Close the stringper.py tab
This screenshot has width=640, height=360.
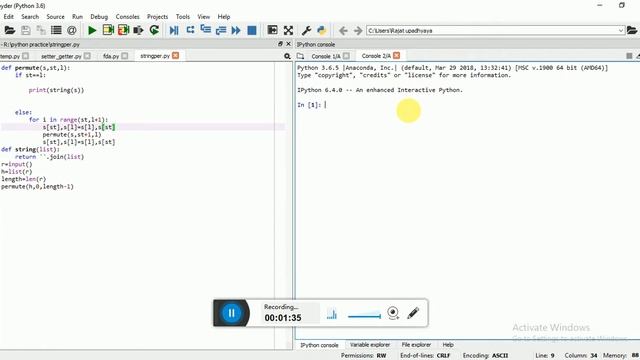(176, 56)
